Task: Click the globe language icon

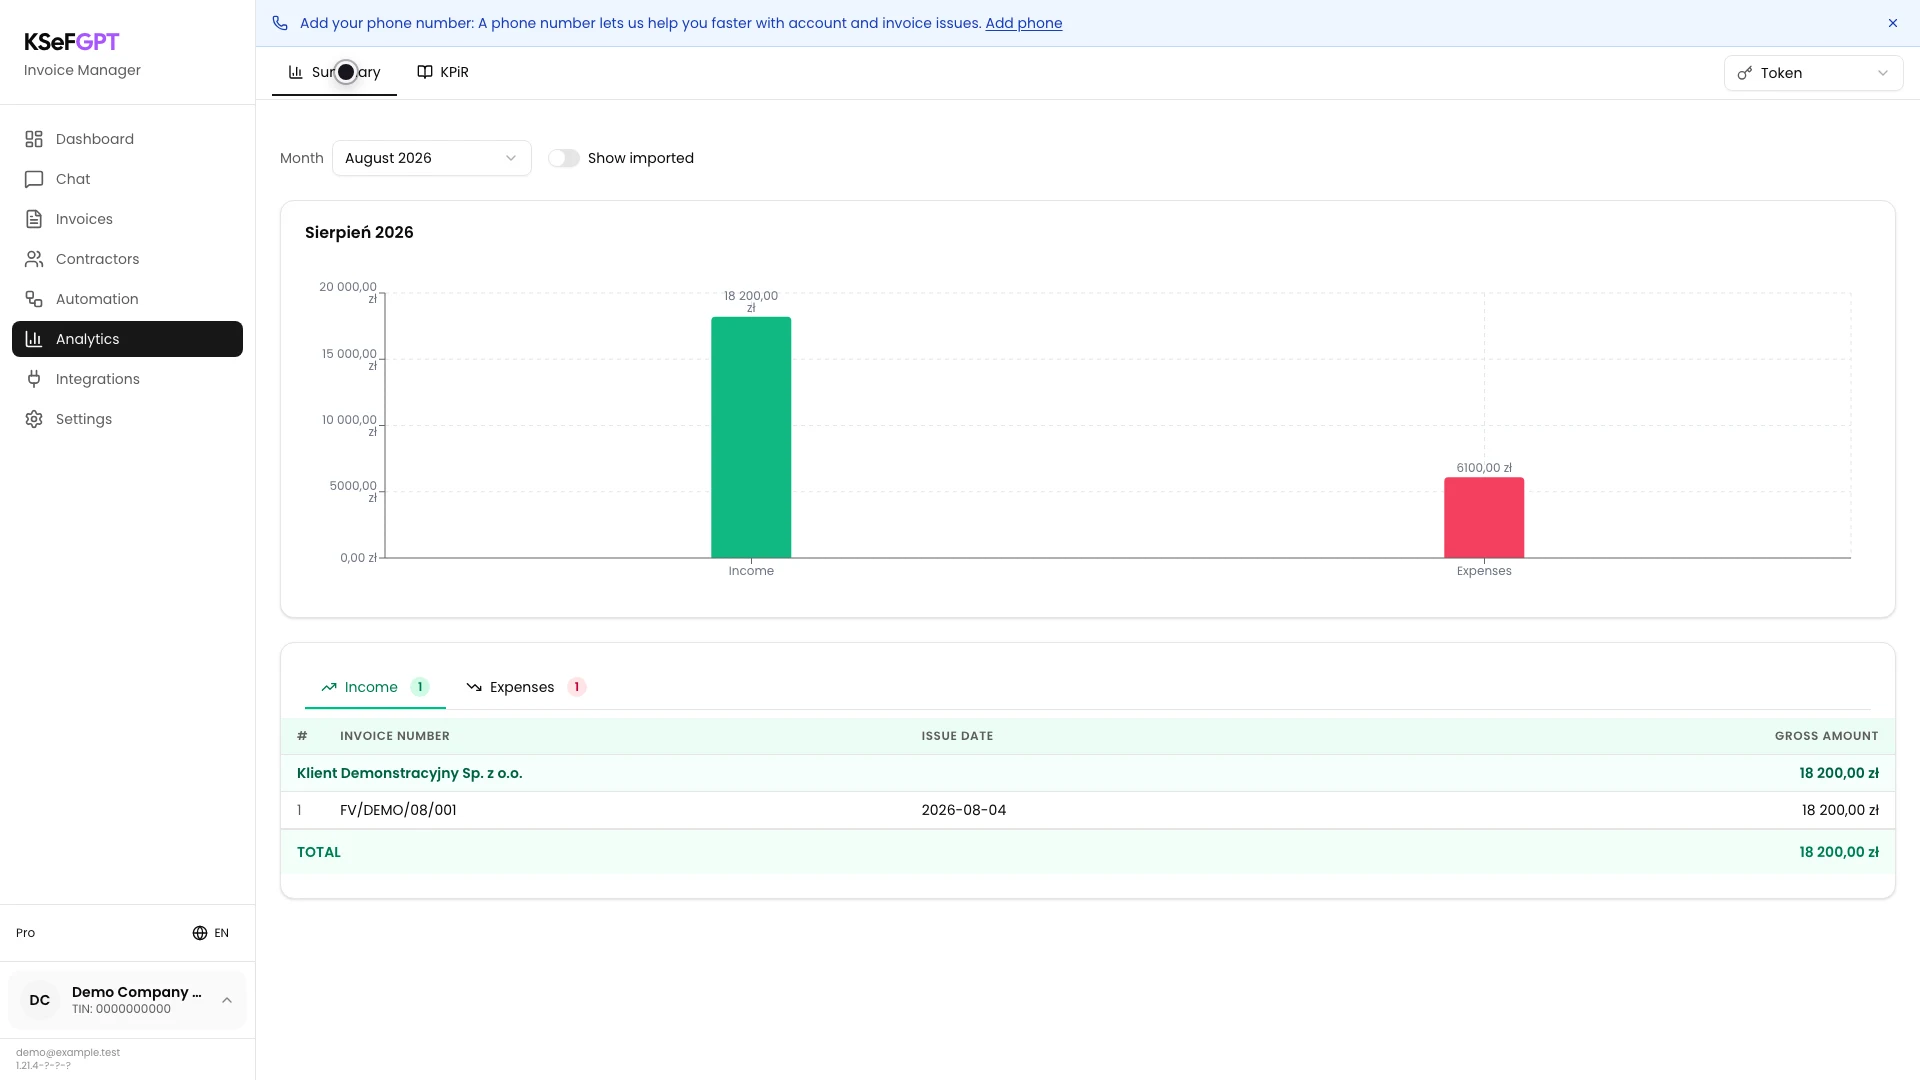Action: (200, 933)
